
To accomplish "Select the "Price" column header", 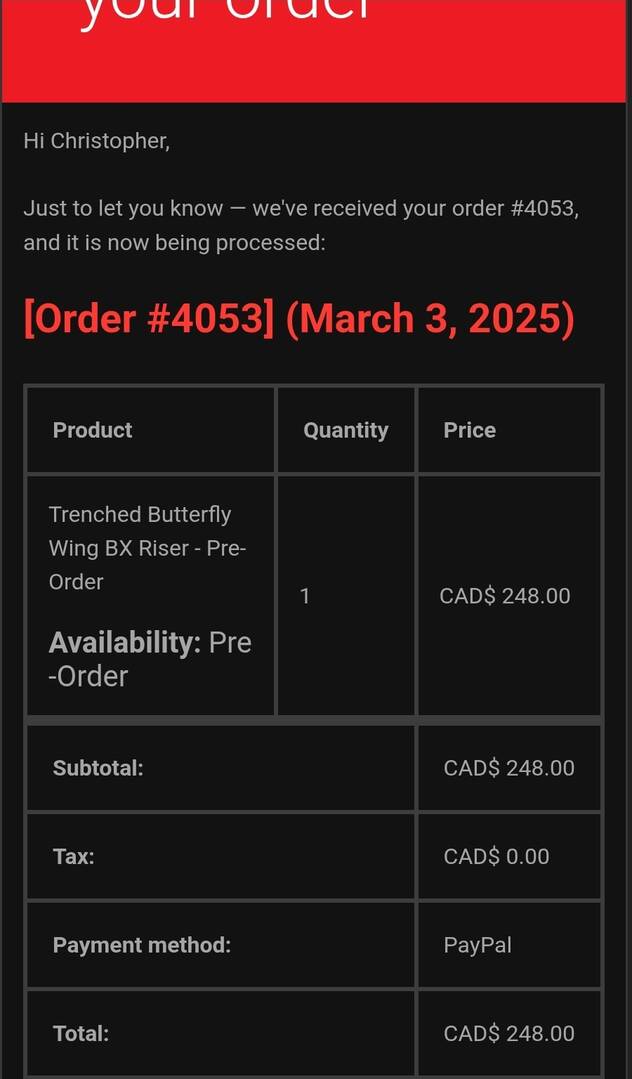I will coord(469,430).
